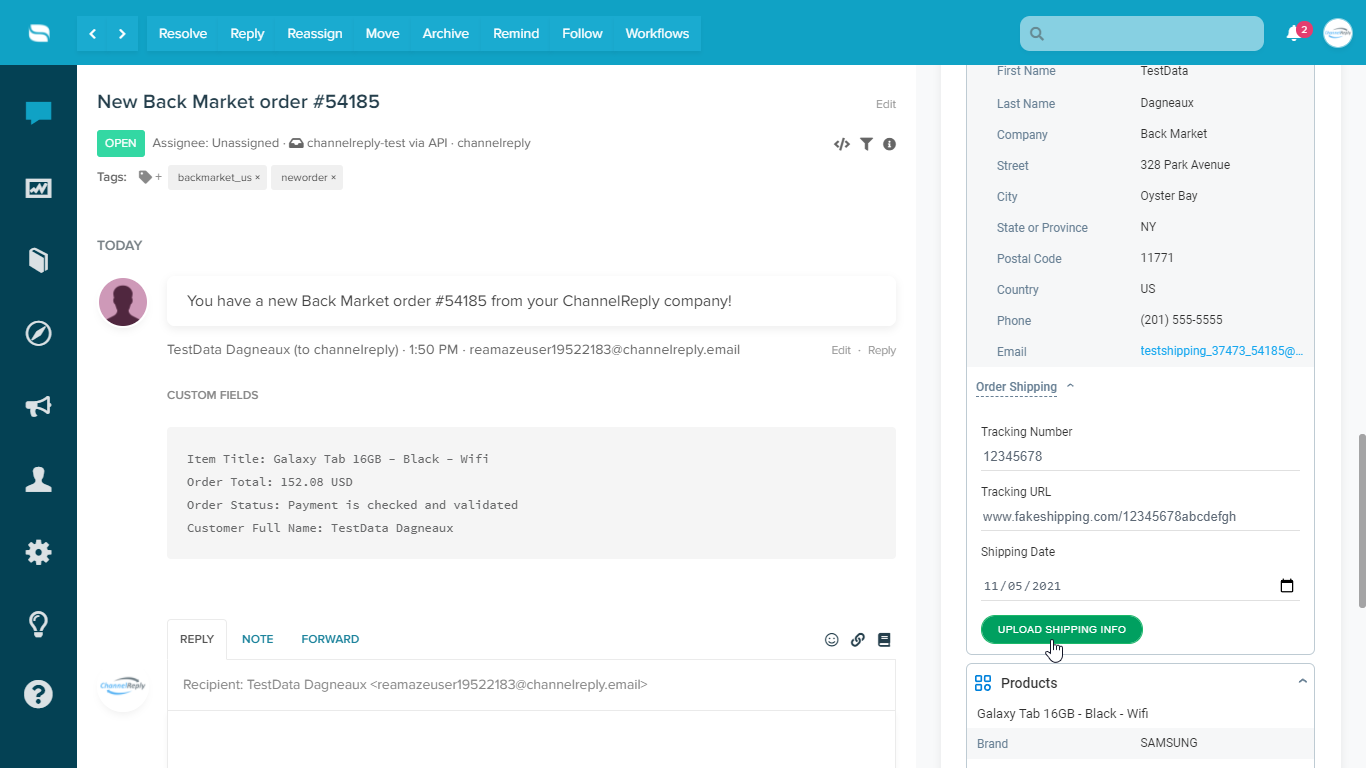The height and width of the screenshot is (768, 1366).
Task: Click the SAMSUNG brand value
Action: pyautogui.click(x=1169, y=743)
